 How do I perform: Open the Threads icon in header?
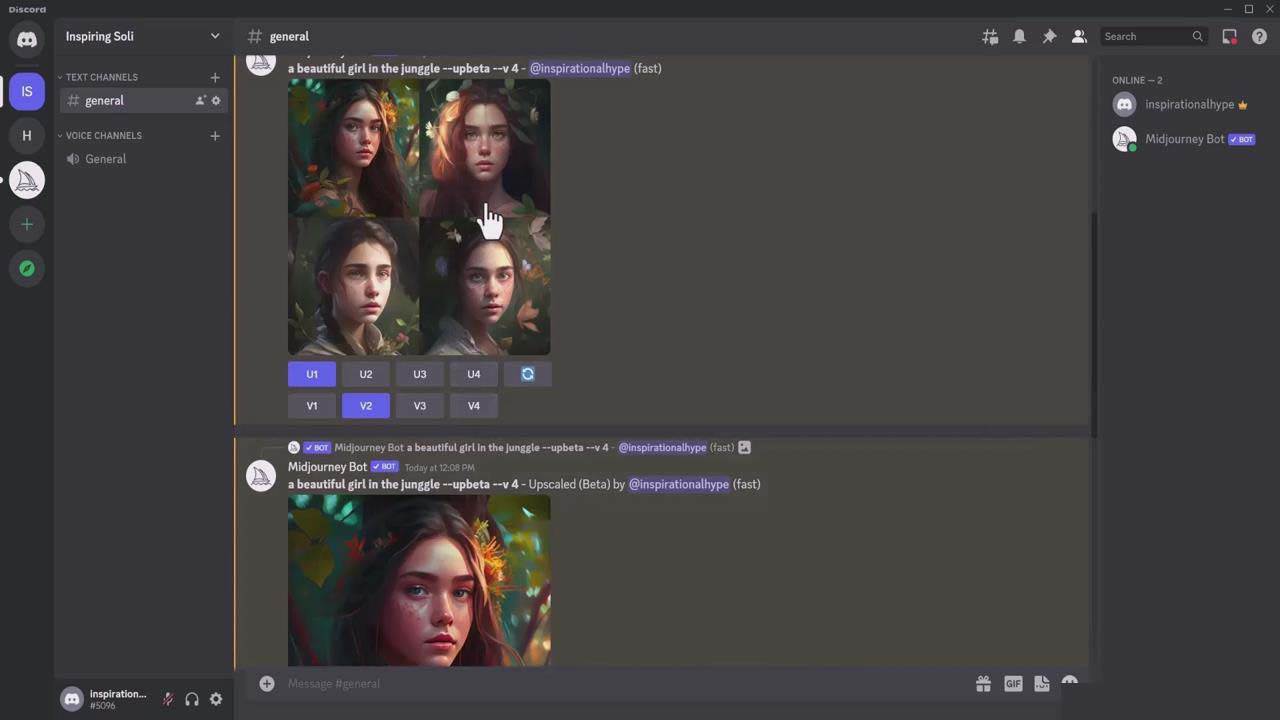pos(990,36)
